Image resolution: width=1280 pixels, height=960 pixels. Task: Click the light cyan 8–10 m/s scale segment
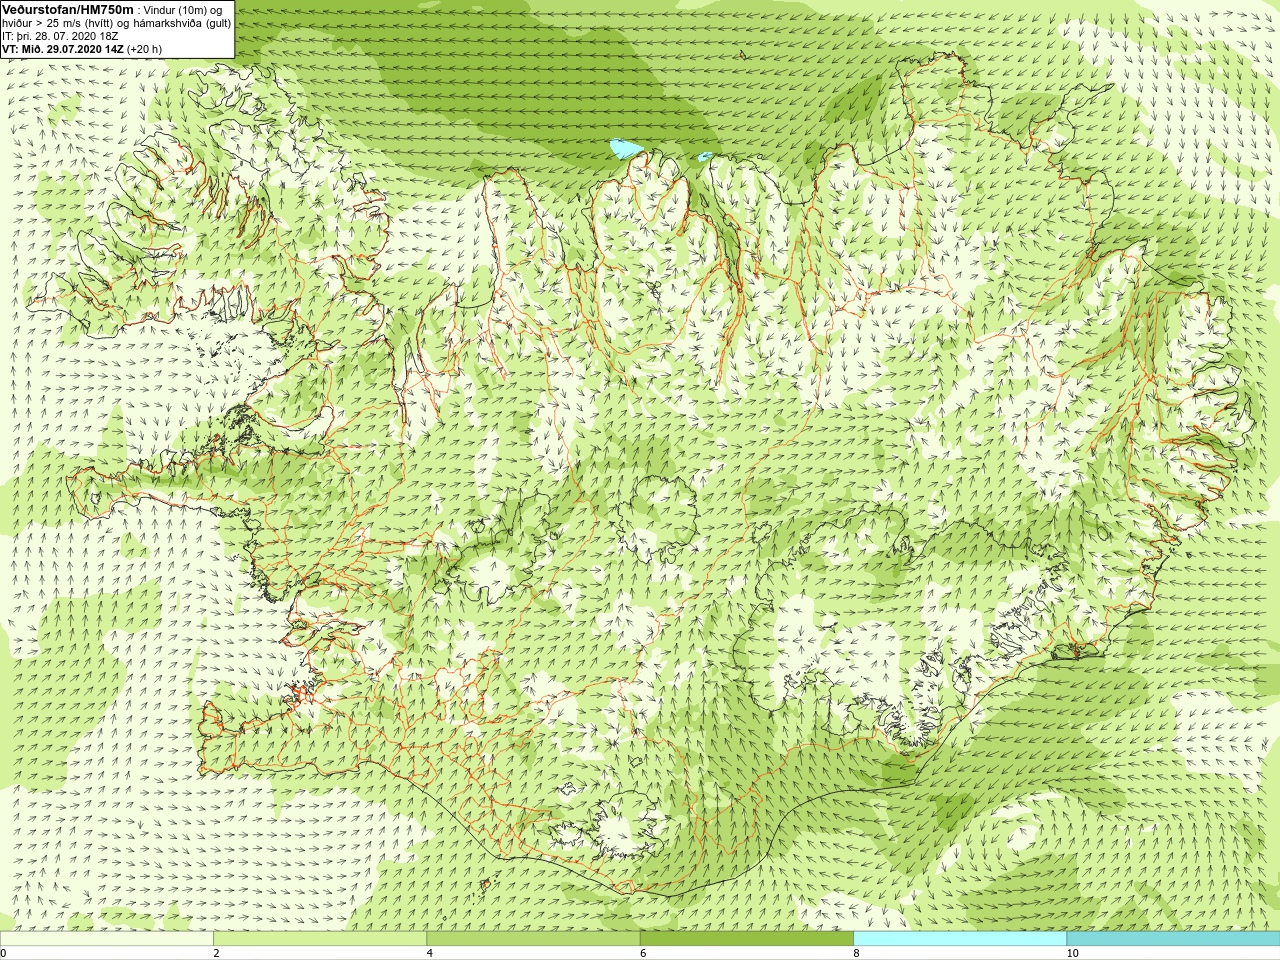point(960,939)
